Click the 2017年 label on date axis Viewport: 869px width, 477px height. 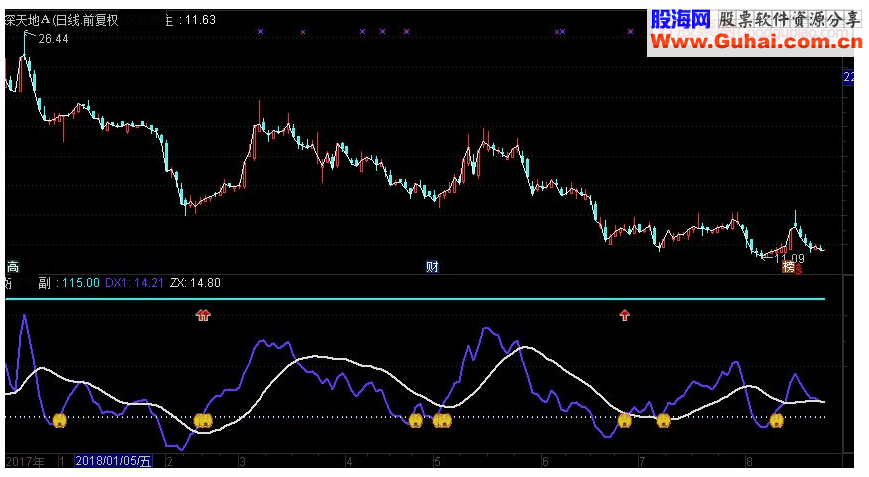[x=25, y=461]
